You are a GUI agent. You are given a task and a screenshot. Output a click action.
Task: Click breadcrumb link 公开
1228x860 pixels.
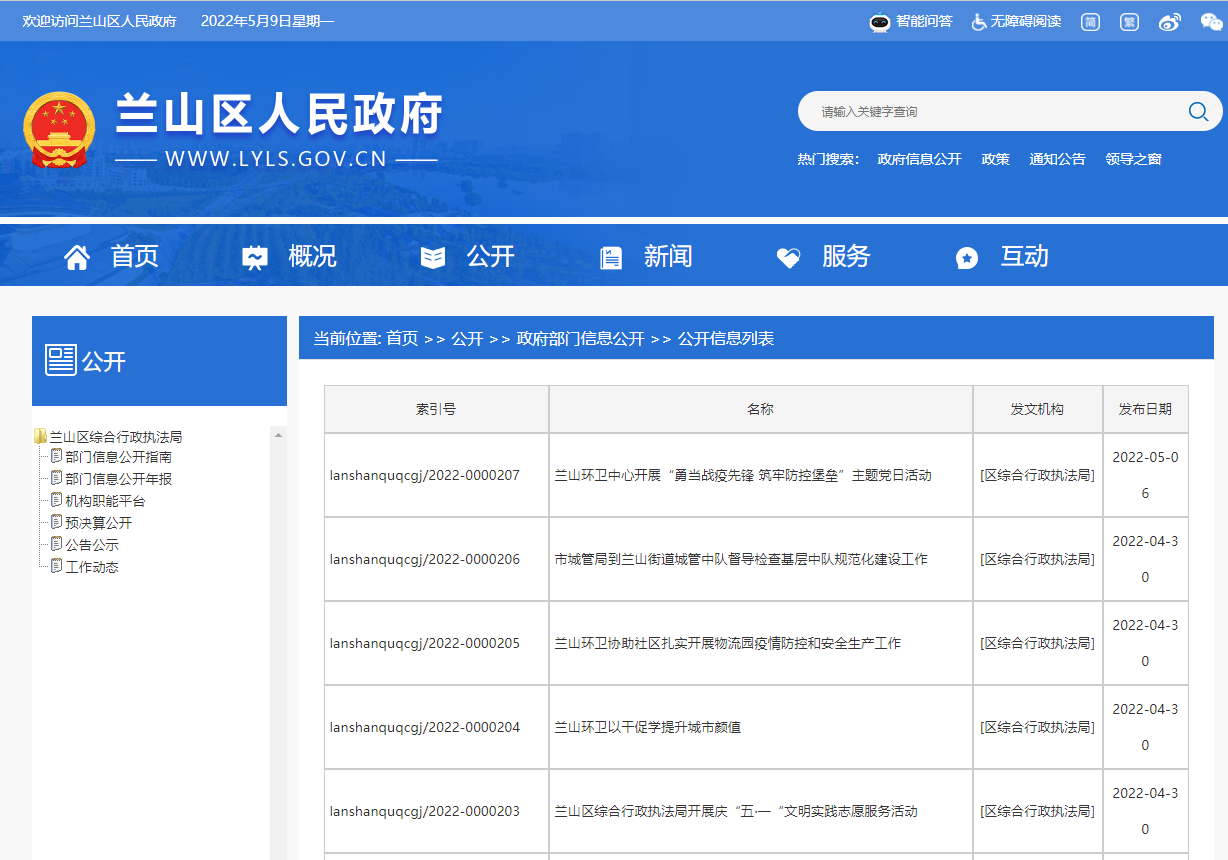[x=467, y=339]
